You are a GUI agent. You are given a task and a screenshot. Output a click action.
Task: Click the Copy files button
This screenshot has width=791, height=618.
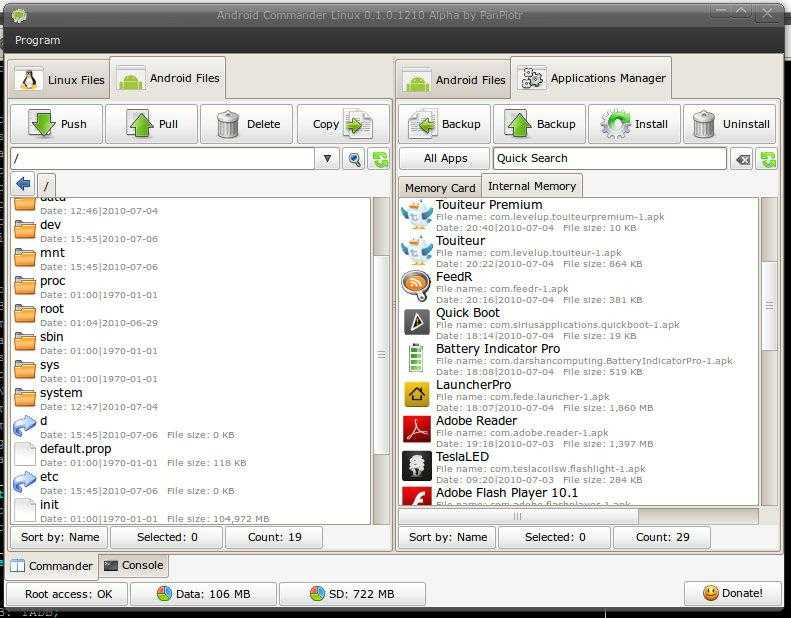pos(343,124)
